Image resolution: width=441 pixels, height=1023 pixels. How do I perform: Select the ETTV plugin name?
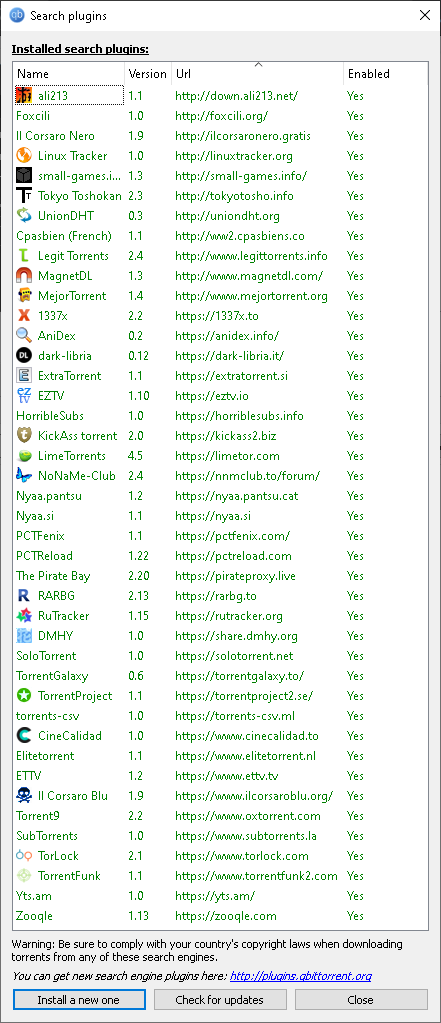pyautogui.click(x=28, y=776)
